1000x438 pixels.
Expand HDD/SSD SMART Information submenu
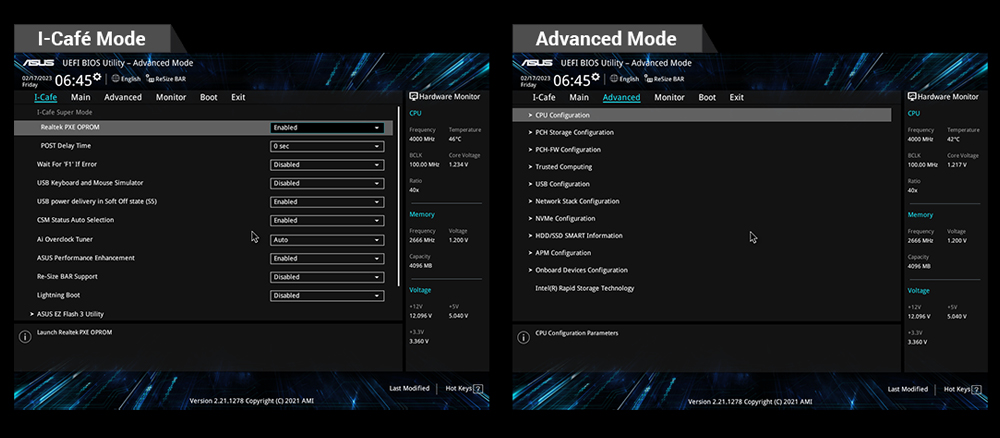(x=575, y=236)
